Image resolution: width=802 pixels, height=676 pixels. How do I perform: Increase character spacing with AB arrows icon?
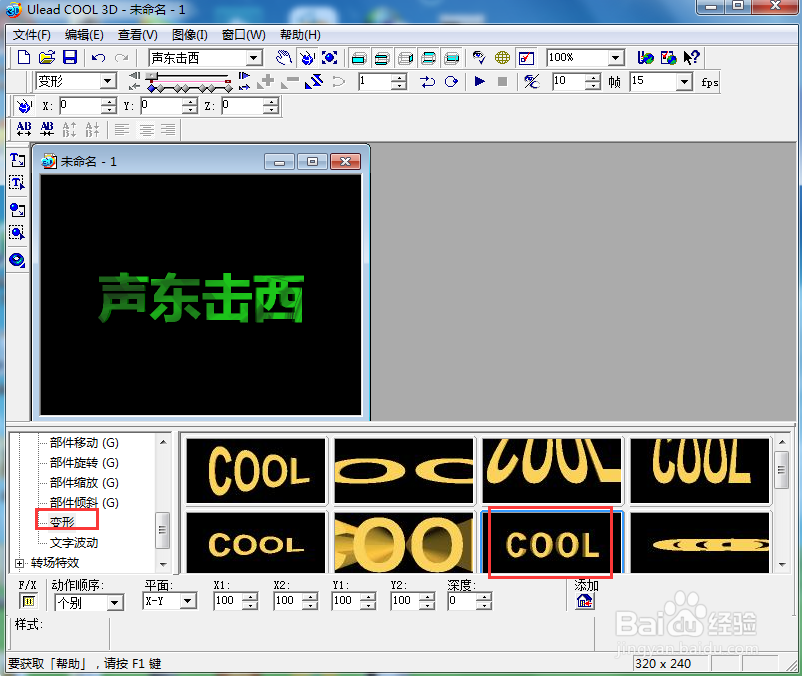(x=24, y=129)
